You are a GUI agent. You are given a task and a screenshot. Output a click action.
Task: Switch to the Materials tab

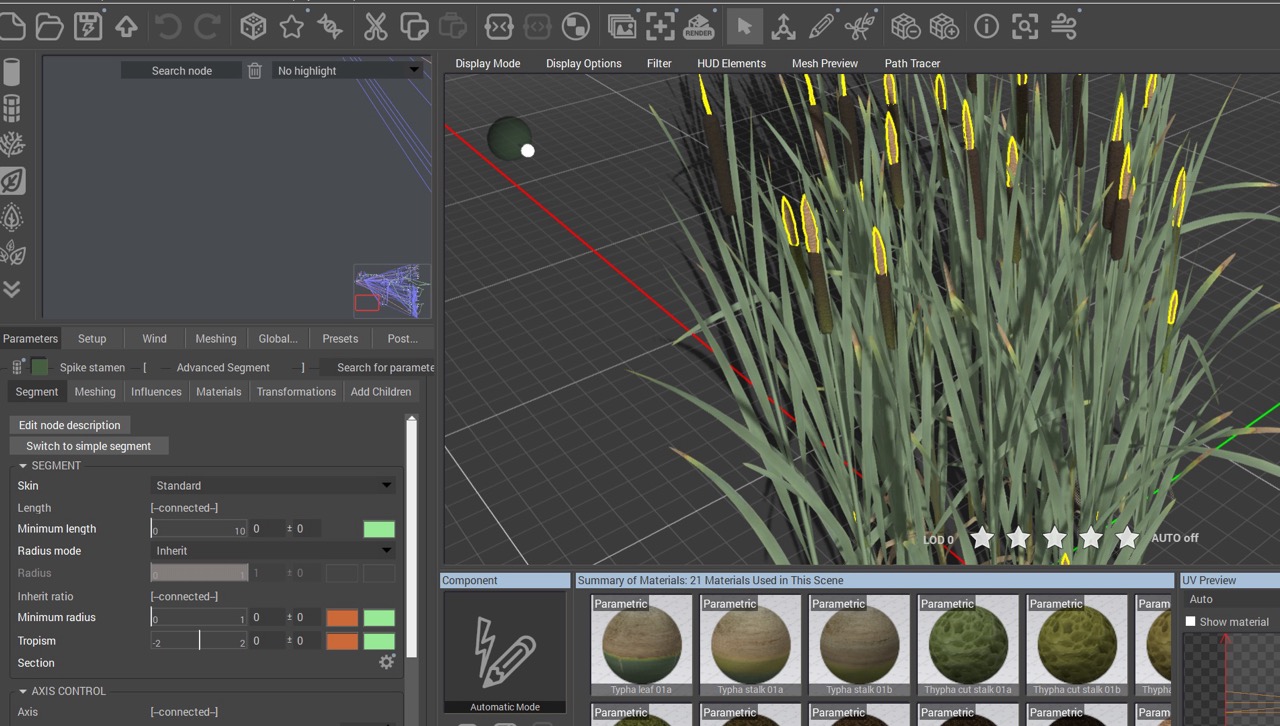(x=218, y=392)
